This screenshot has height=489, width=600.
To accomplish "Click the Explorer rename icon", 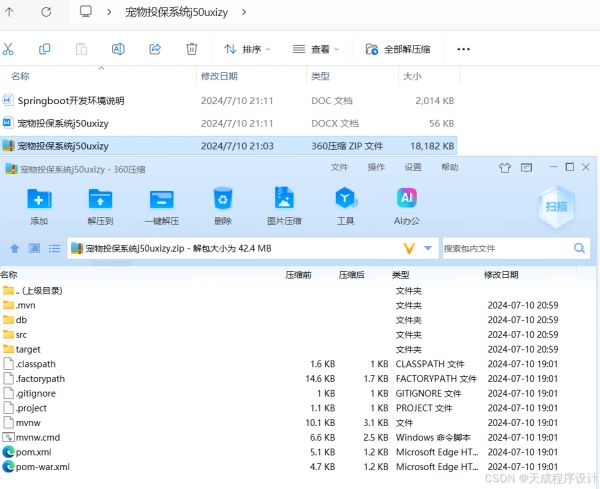I will 118,49.
